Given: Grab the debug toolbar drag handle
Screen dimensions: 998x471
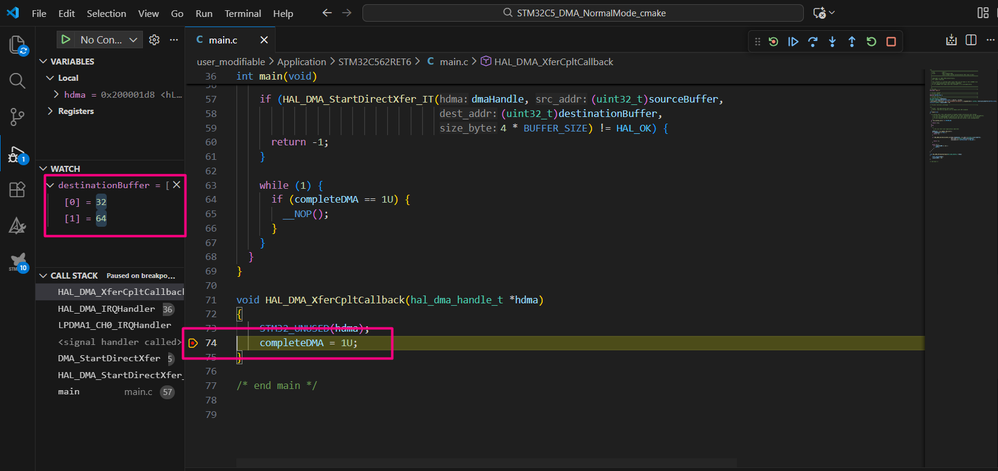Looking at the screenshot, I should pyautogui.click(x=757, y=41).
